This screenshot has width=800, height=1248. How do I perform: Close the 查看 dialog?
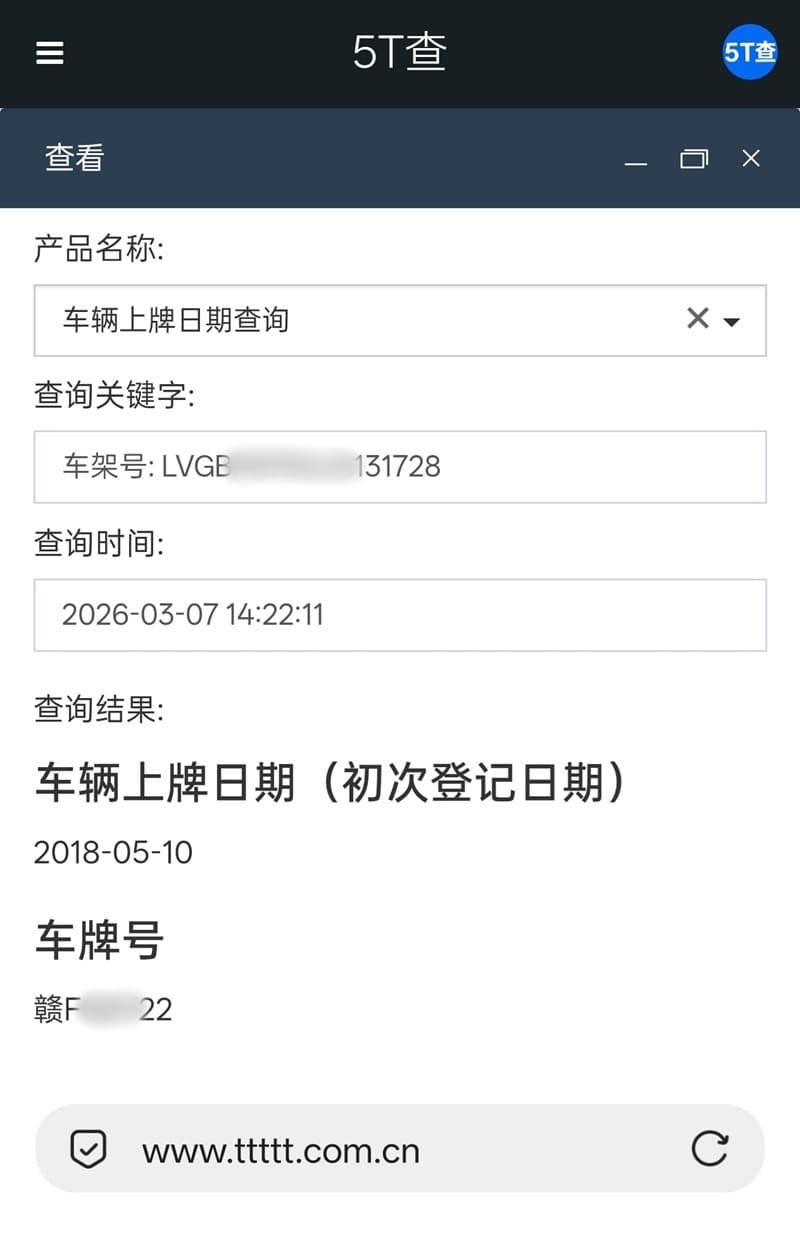751,158
